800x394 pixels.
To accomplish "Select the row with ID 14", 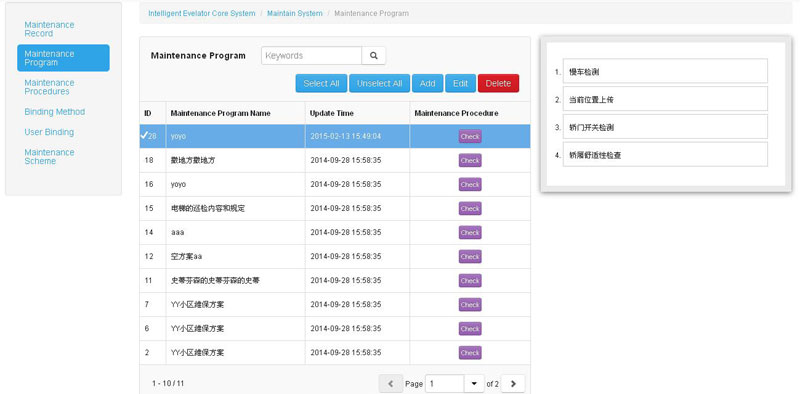I will (335, 232).
